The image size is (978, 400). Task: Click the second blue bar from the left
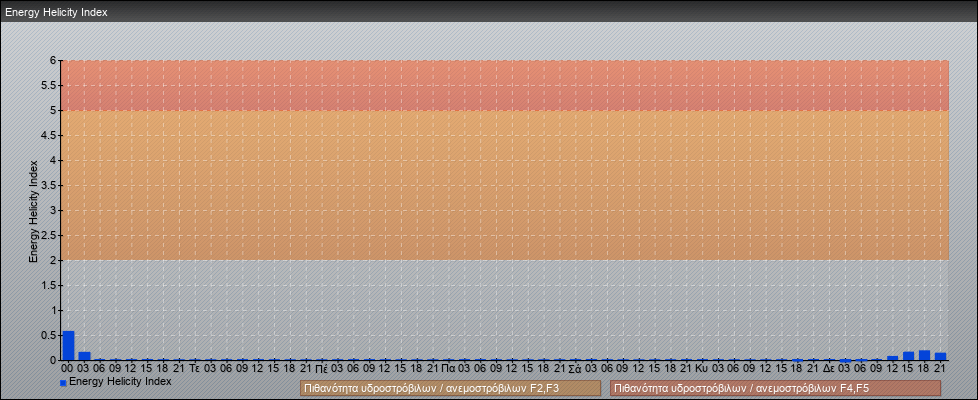point(85,356)
